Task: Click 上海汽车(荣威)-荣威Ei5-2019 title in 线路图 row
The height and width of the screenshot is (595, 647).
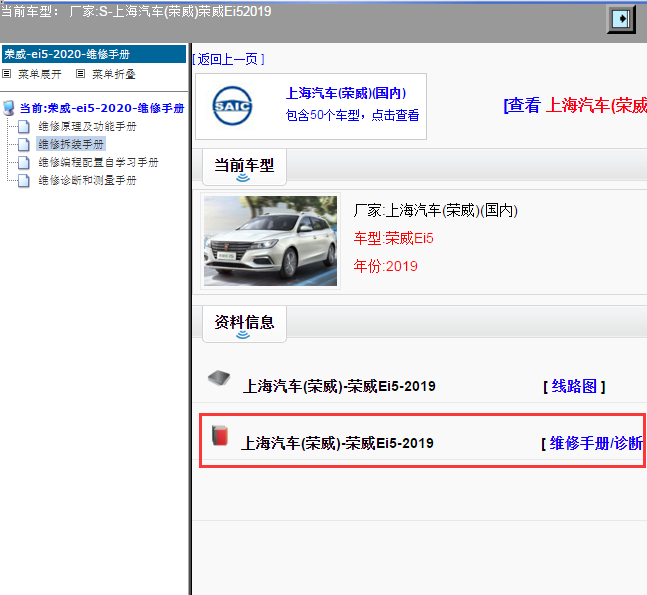Action: point(339,387)
